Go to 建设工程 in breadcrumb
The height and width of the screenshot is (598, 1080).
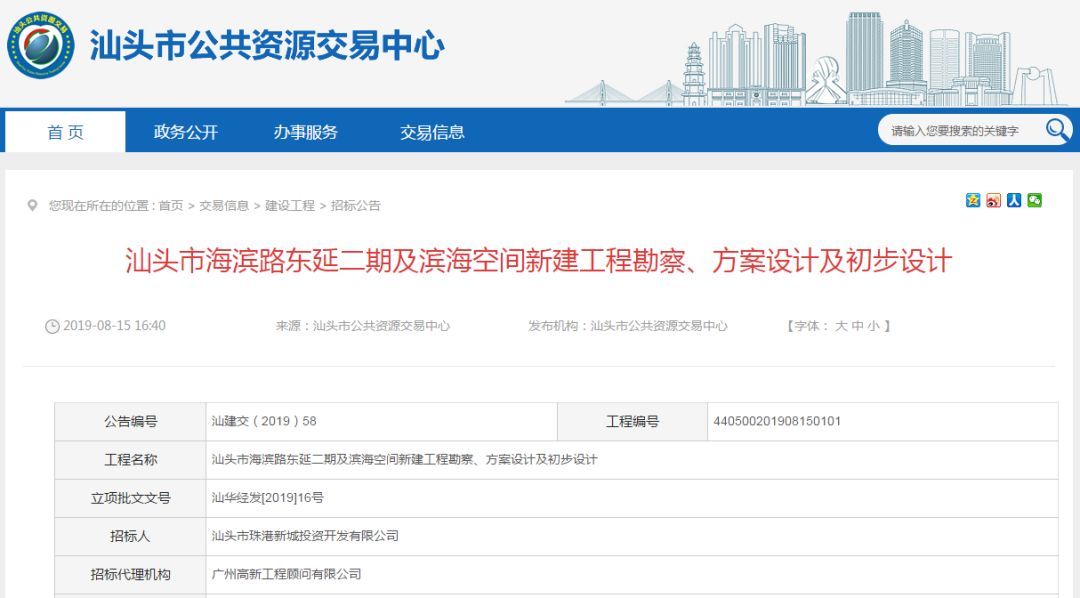pos(290,205)
